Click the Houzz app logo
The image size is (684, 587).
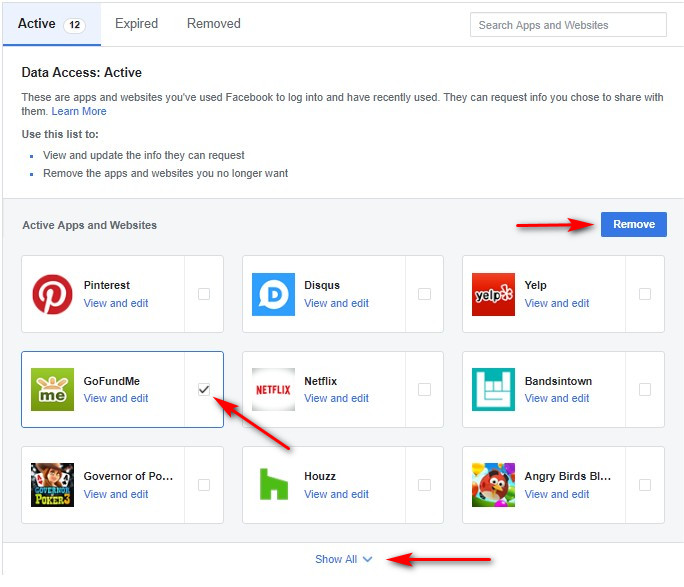[274, 485]
